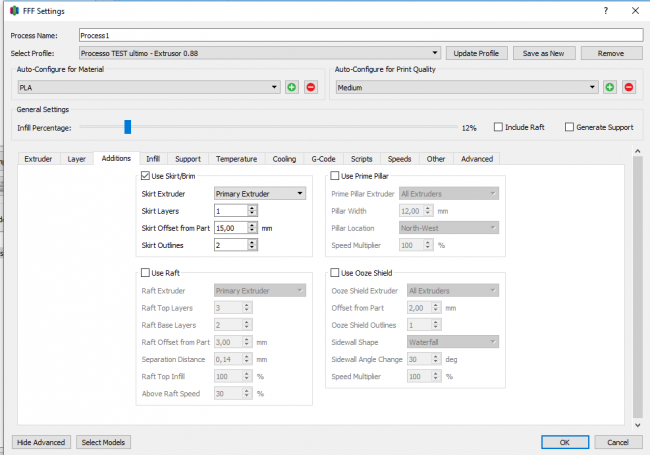Enable Use Prime Pillar checkbox
Image resolution: width=650 pixels, height=455 pixels.
click(335, 176)
